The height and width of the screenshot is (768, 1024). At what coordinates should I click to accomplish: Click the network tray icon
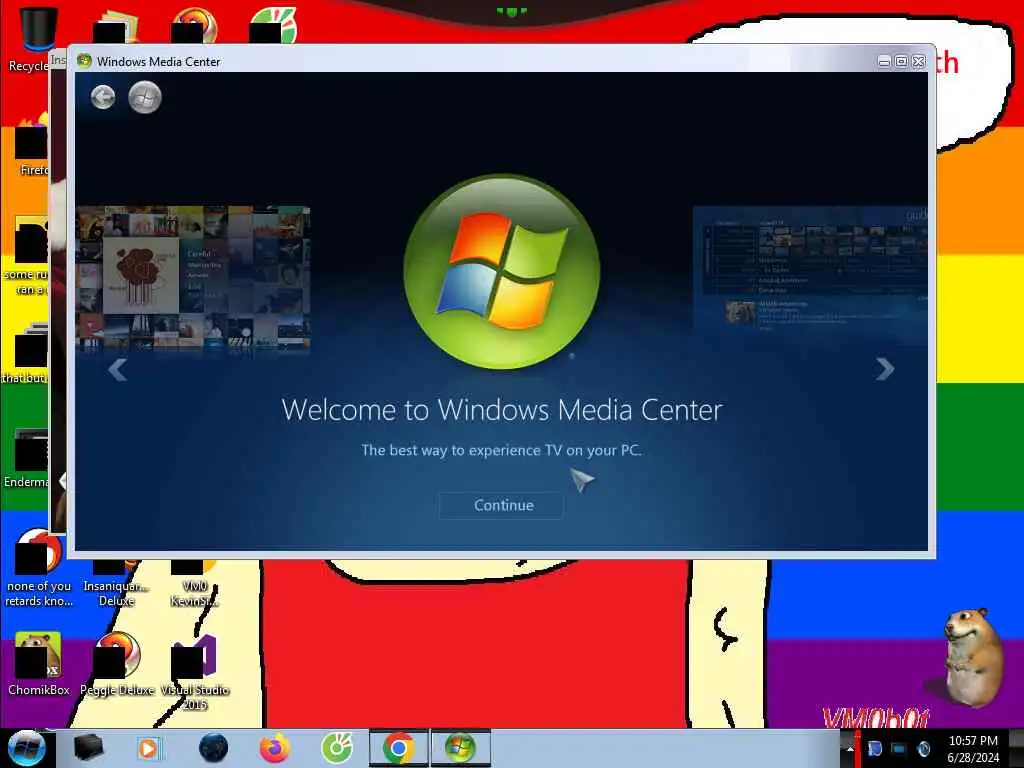(899, 748)
